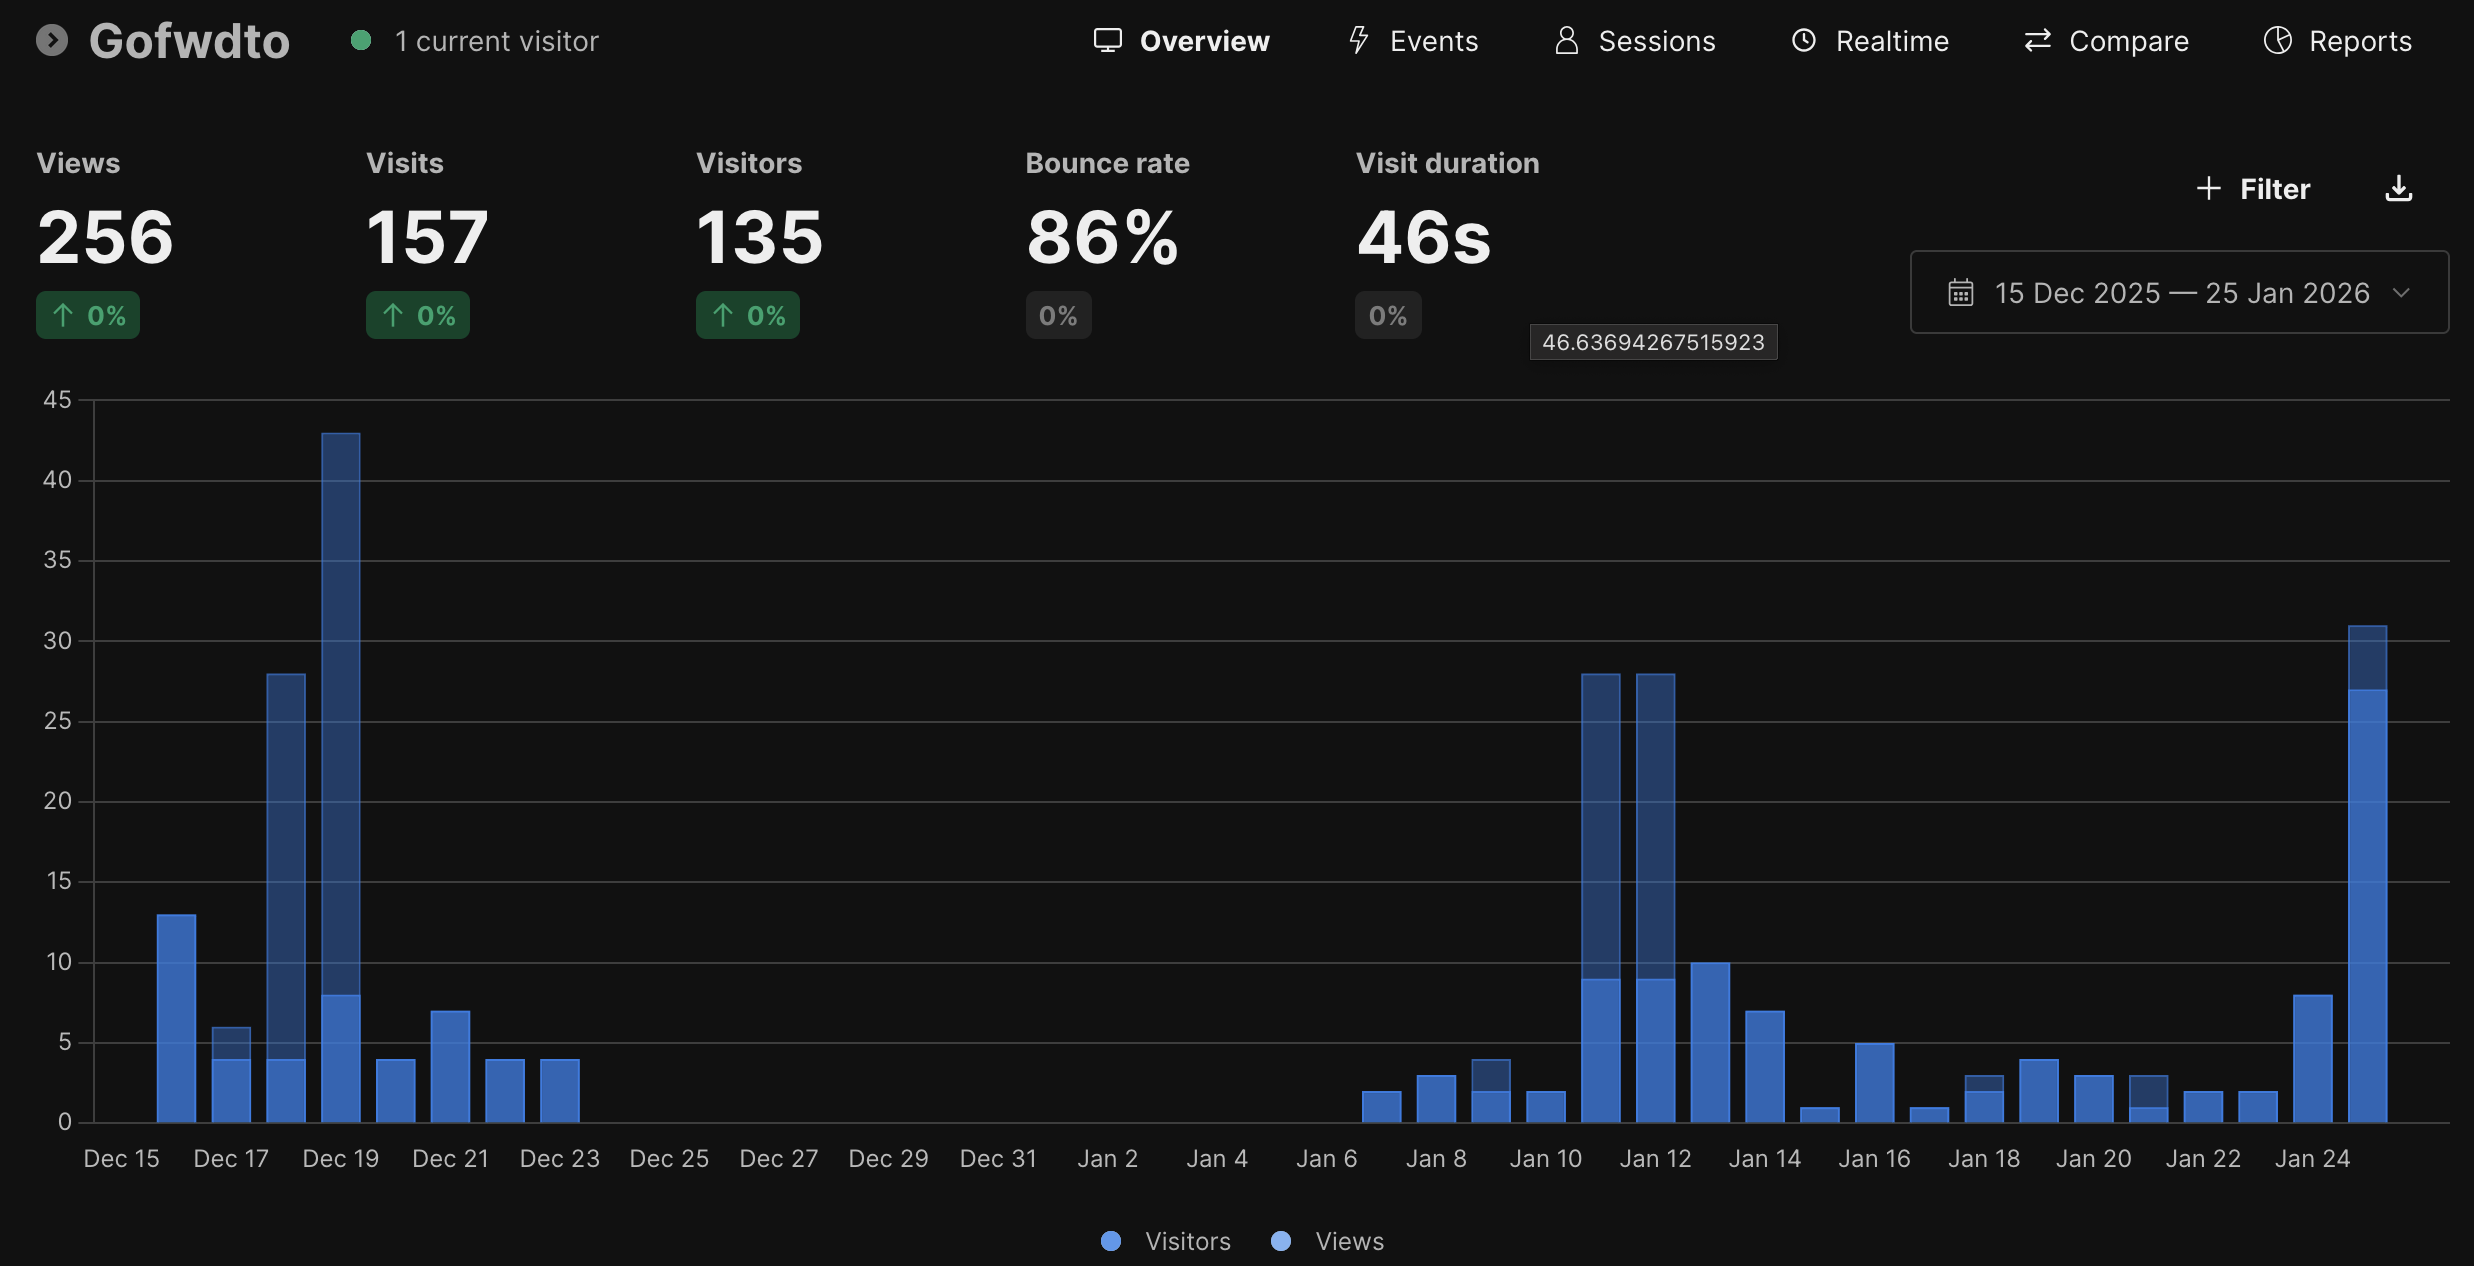
Task: Select the Sessions person icon
Action: pos(1566,40)
